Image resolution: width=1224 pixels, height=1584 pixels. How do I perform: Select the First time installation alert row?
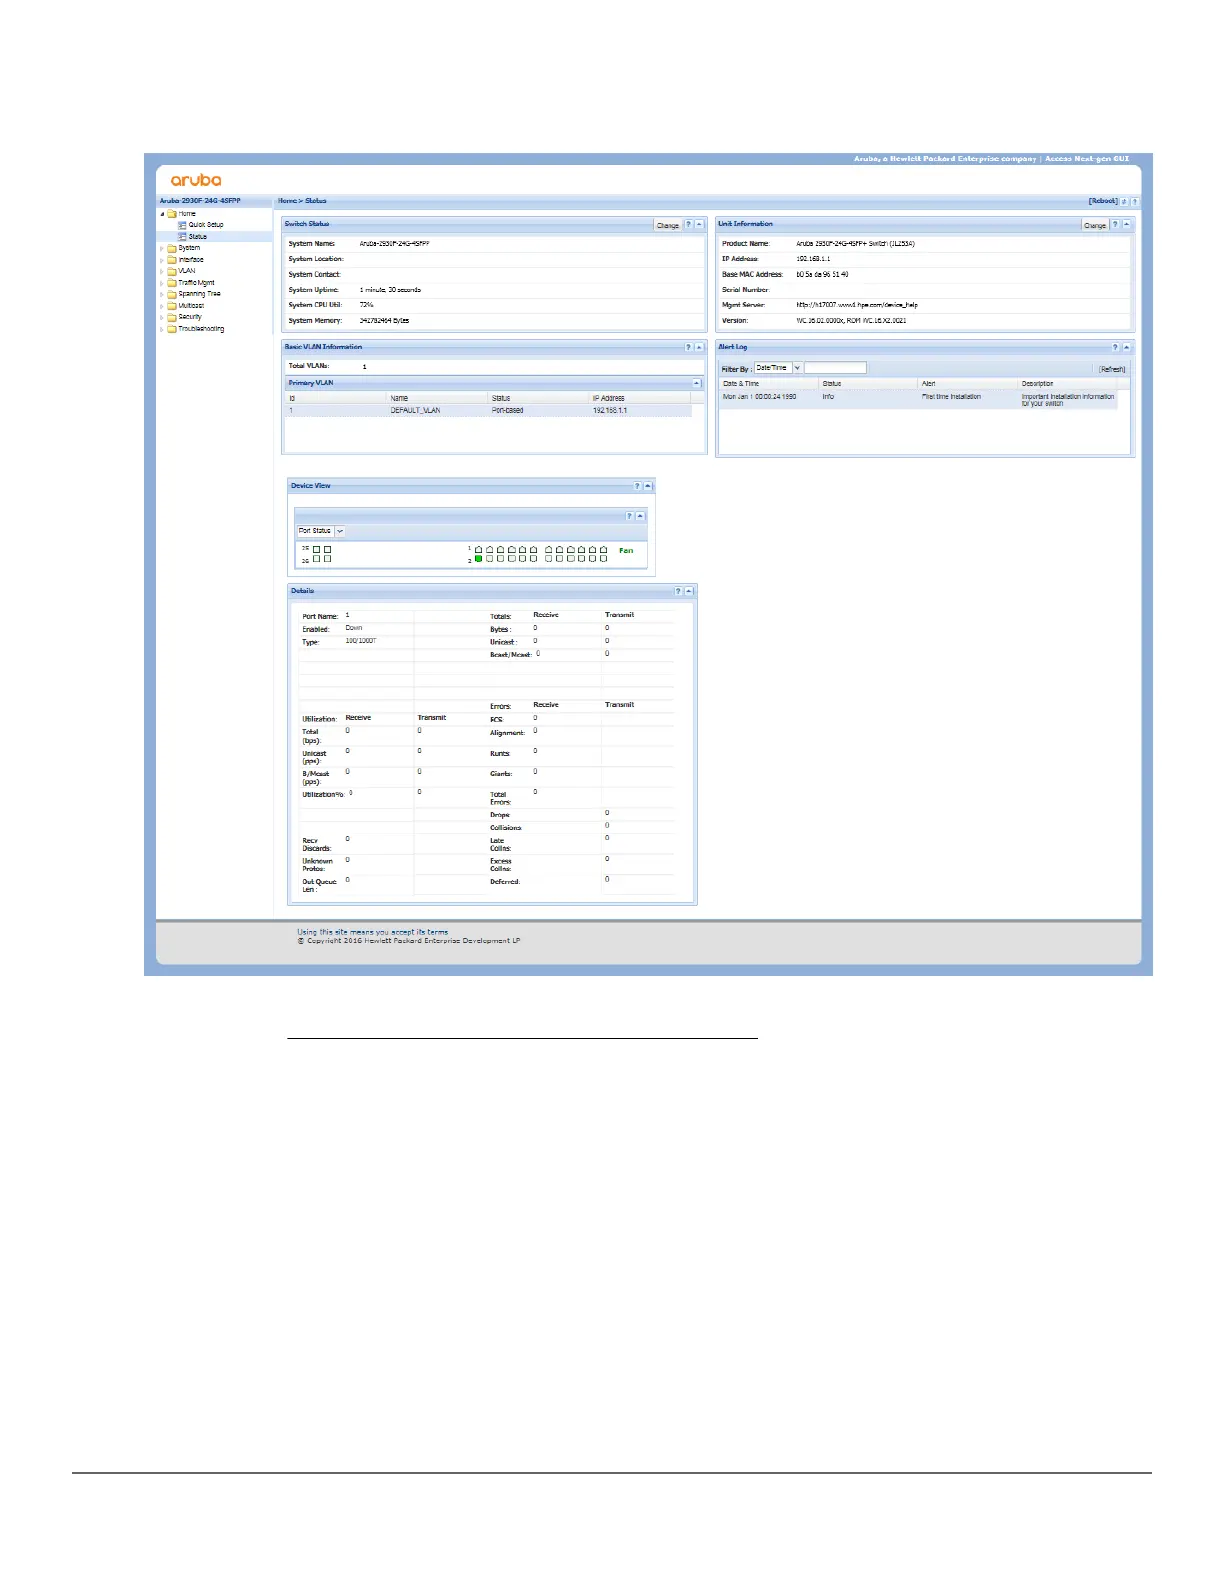tap(918, 400)
